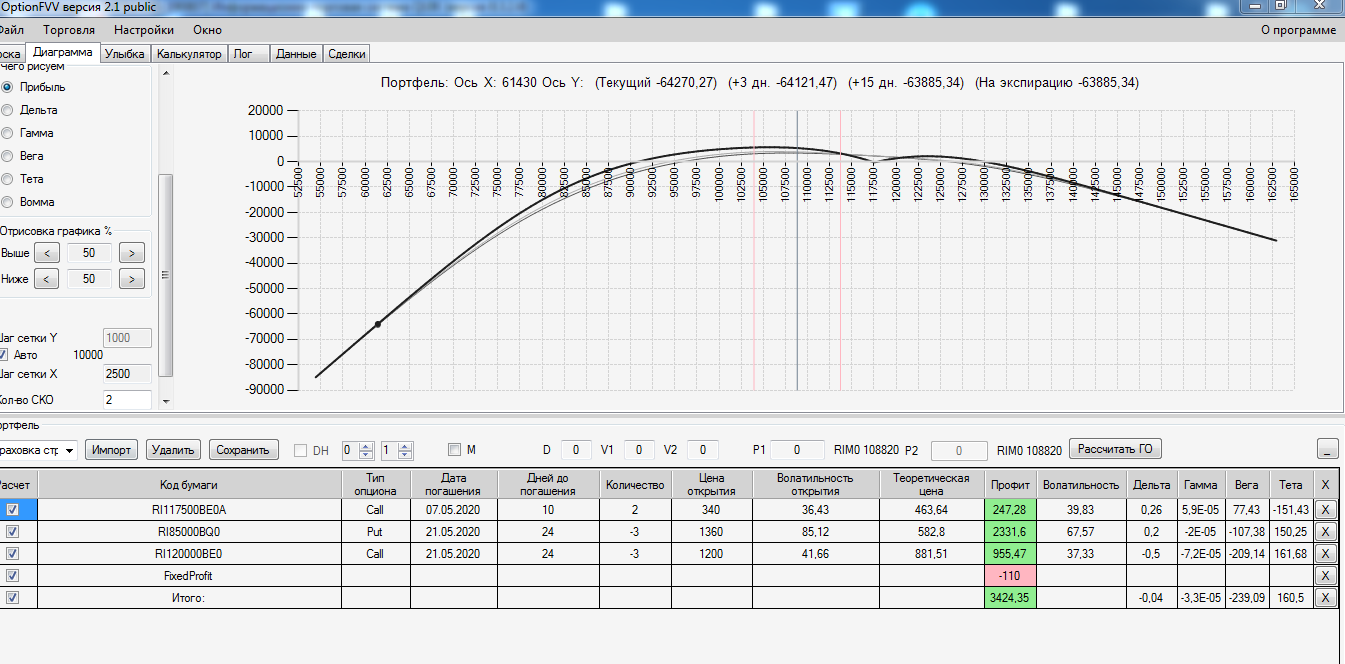Click the RI120000BE0 security code cell
The width and height of the screenshot is (1345, 664).
coord(188,553)
